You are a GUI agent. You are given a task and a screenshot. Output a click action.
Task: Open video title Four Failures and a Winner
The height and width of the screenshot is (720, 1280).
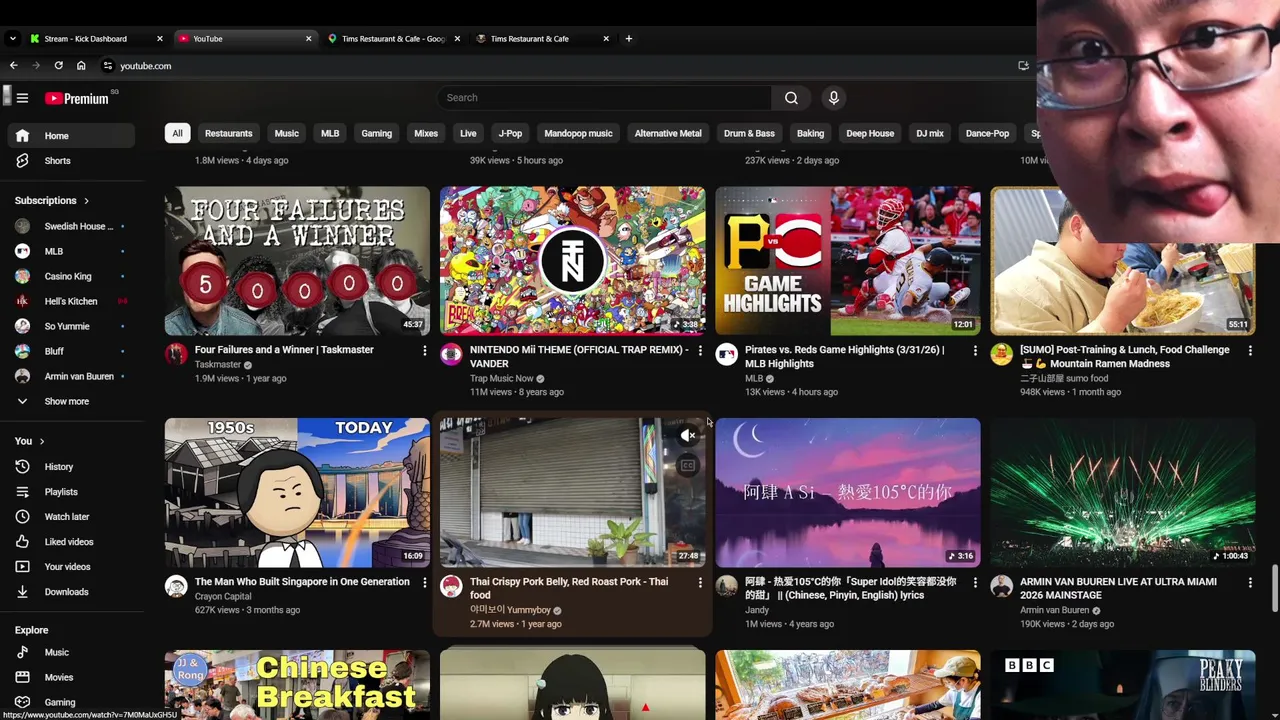[284, 350]
